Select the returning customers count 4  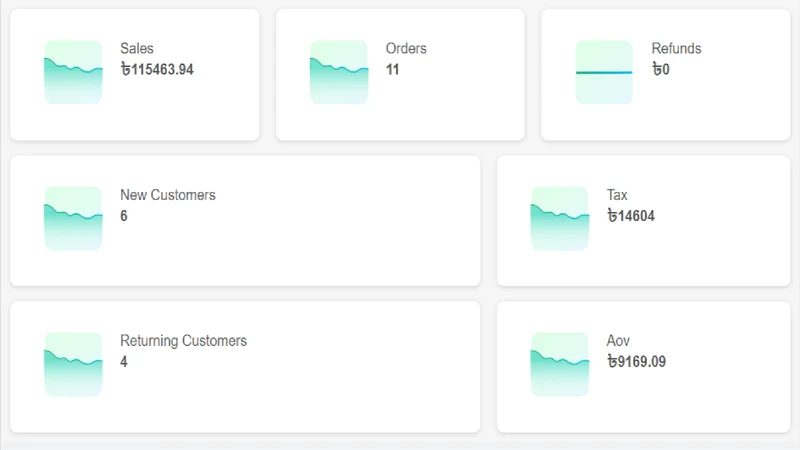click(124, 362)
